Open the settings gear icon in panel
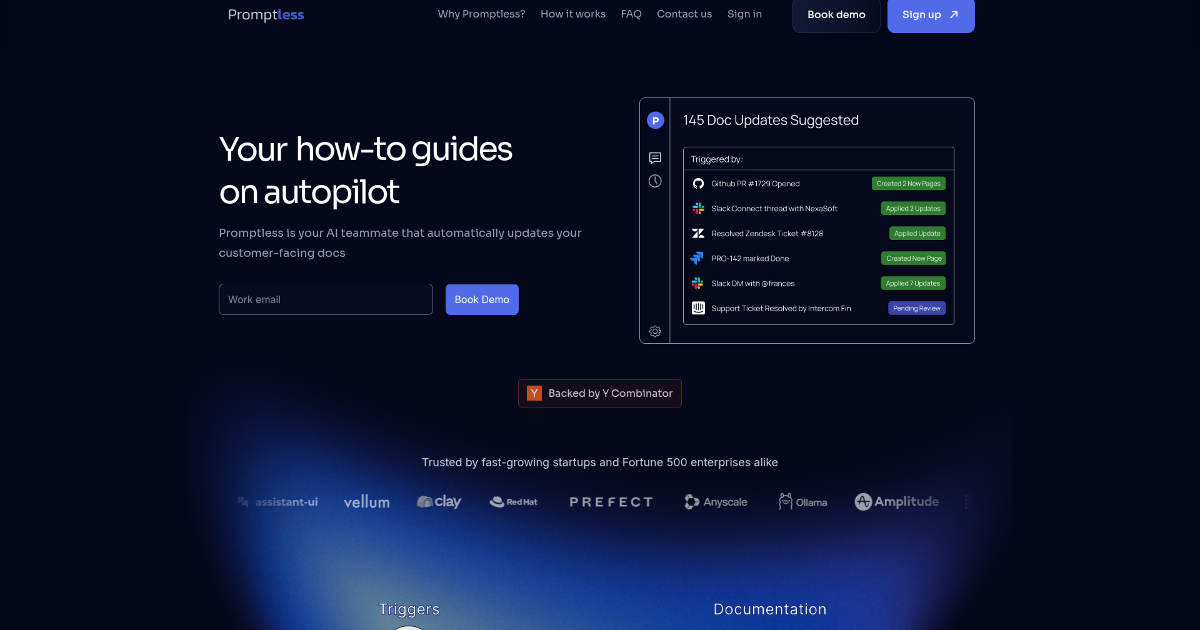Screen dimensions: 1200x630 655,331
